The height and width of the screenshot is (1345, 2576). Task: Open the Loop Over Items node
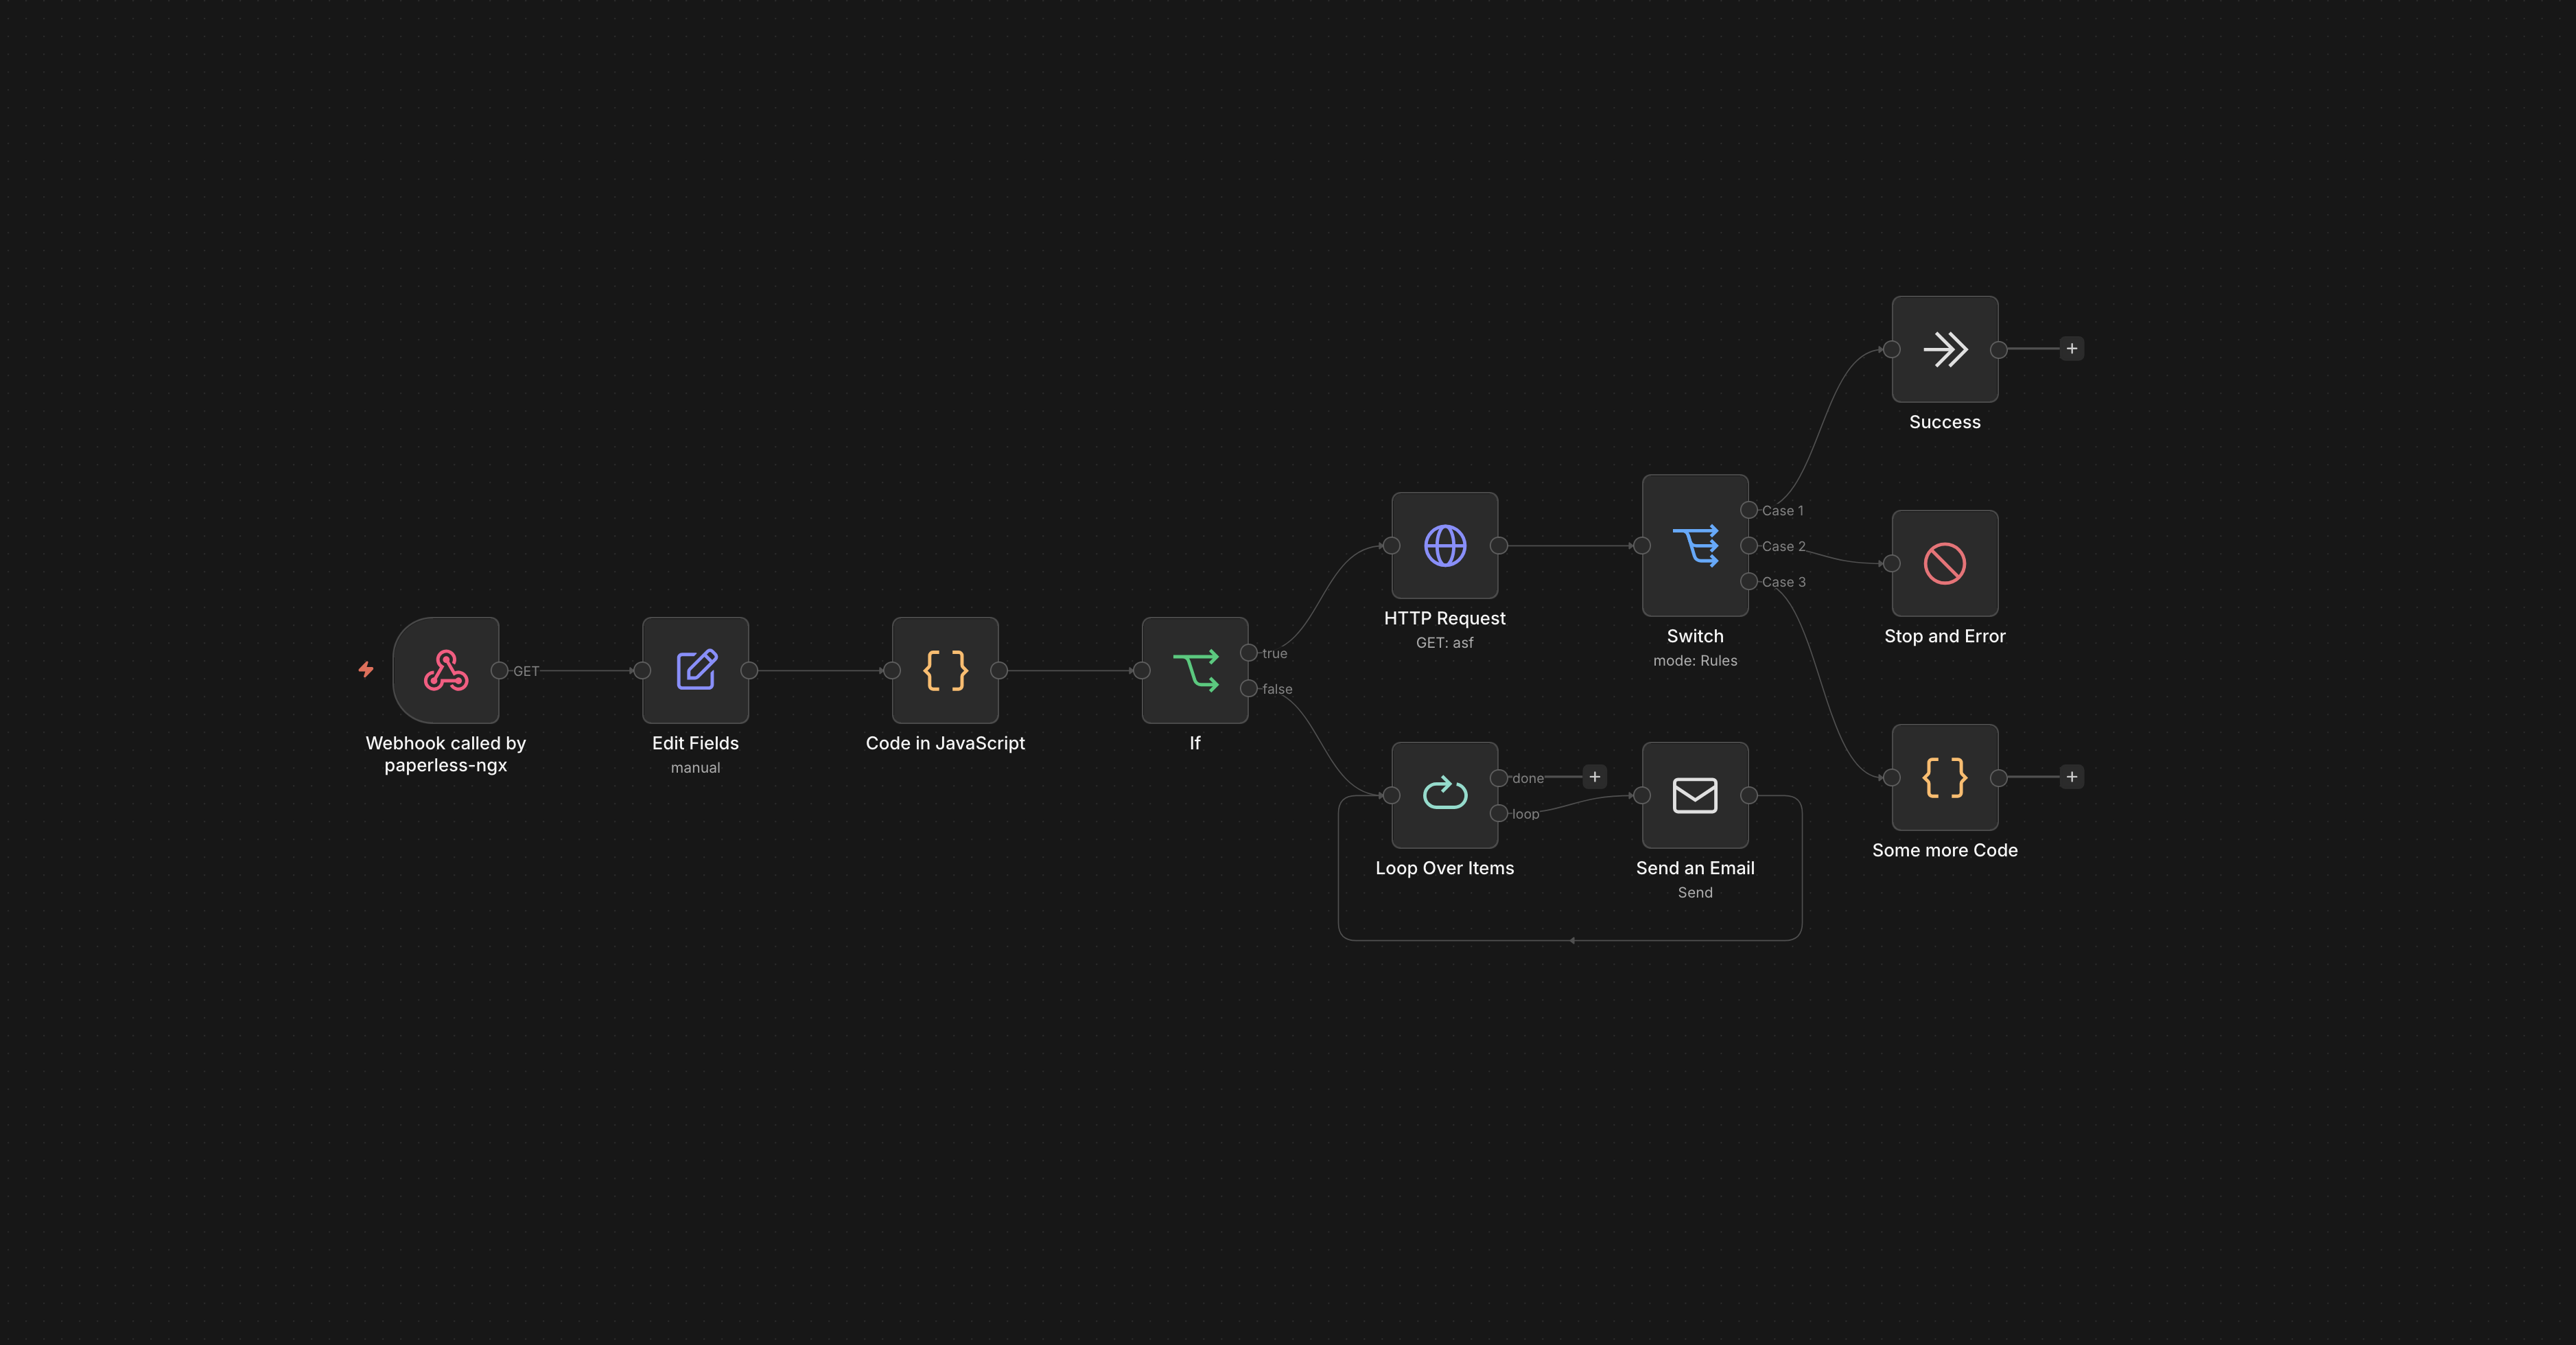click(1445, 795)
